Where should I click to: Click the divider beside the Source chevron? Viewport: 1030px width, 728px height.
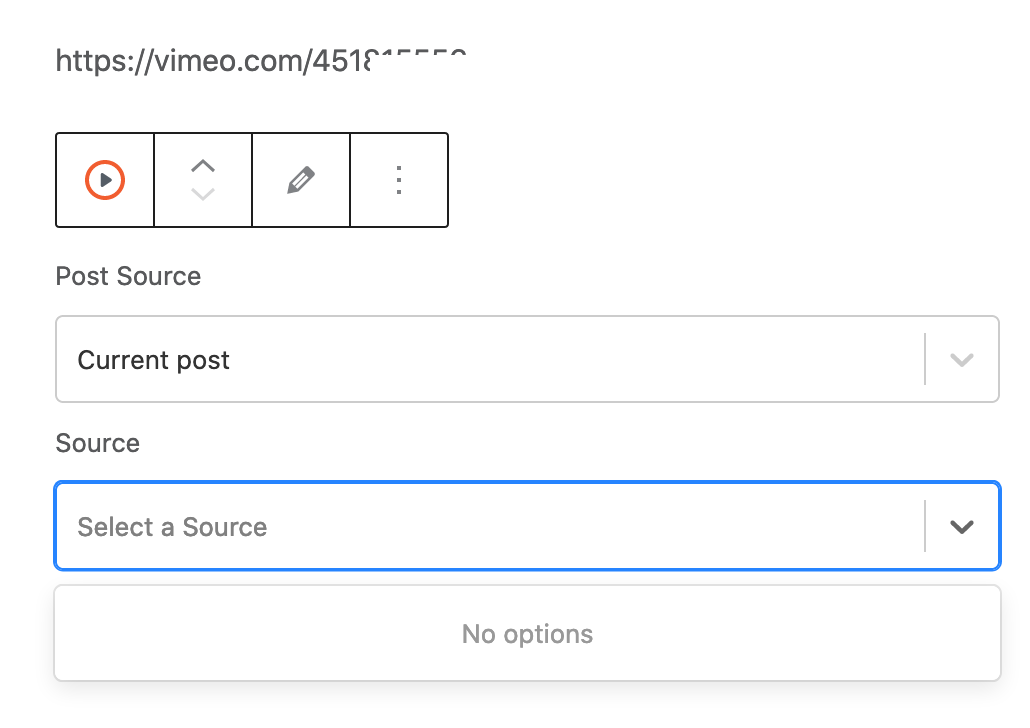coord(925,526)
